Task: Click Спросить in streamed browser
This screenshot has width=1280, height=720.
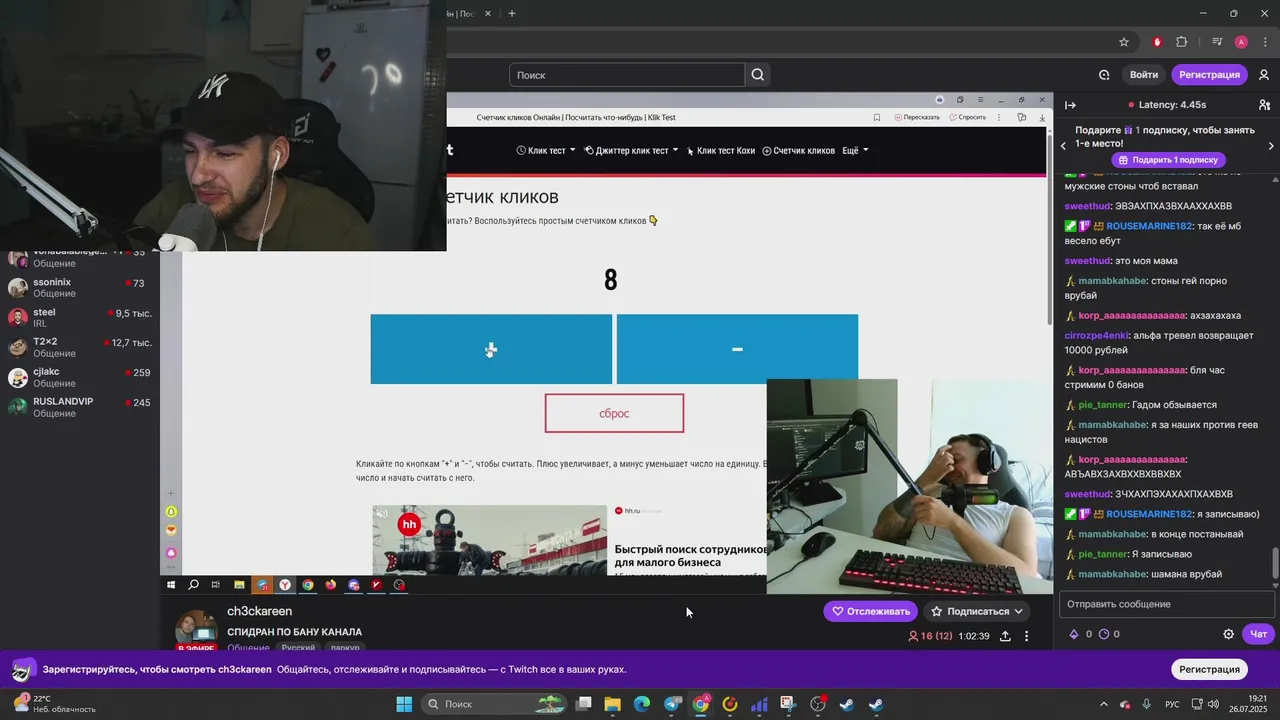Action: (x=967, y=117)
